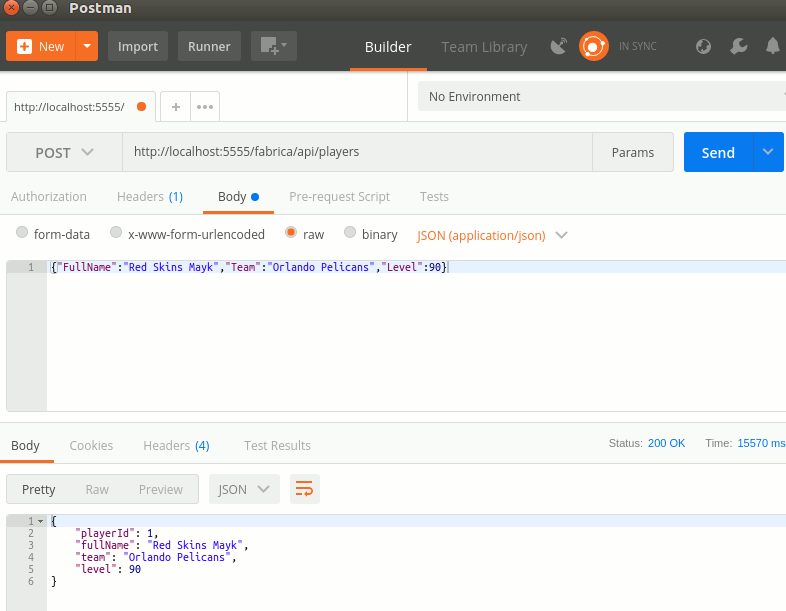Expand the POST method dropdown
786x611 pixels.
coord(64,153)
